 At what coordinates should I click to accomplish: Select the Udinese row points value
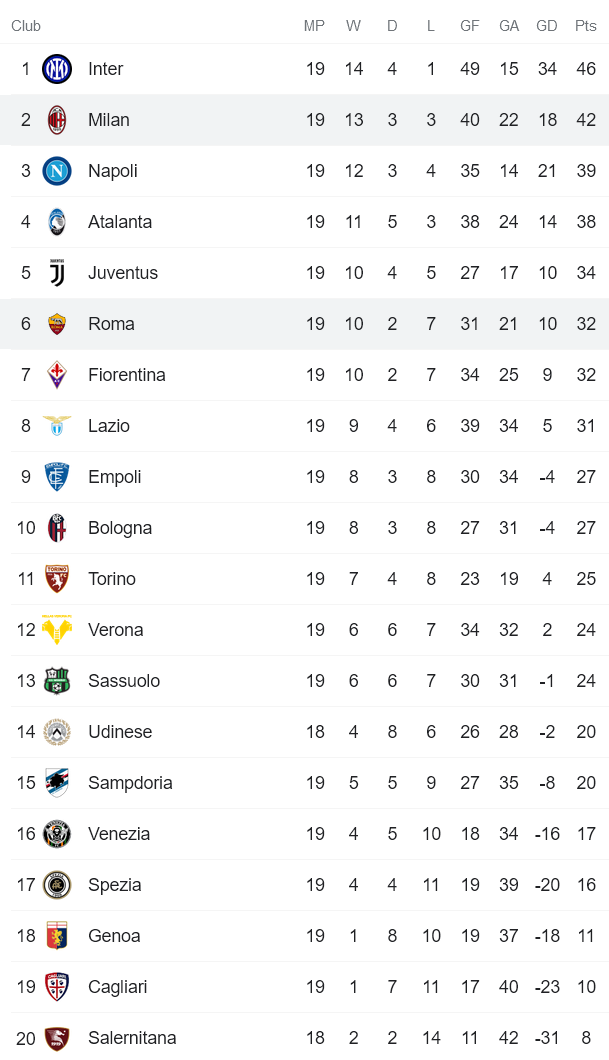586,732
